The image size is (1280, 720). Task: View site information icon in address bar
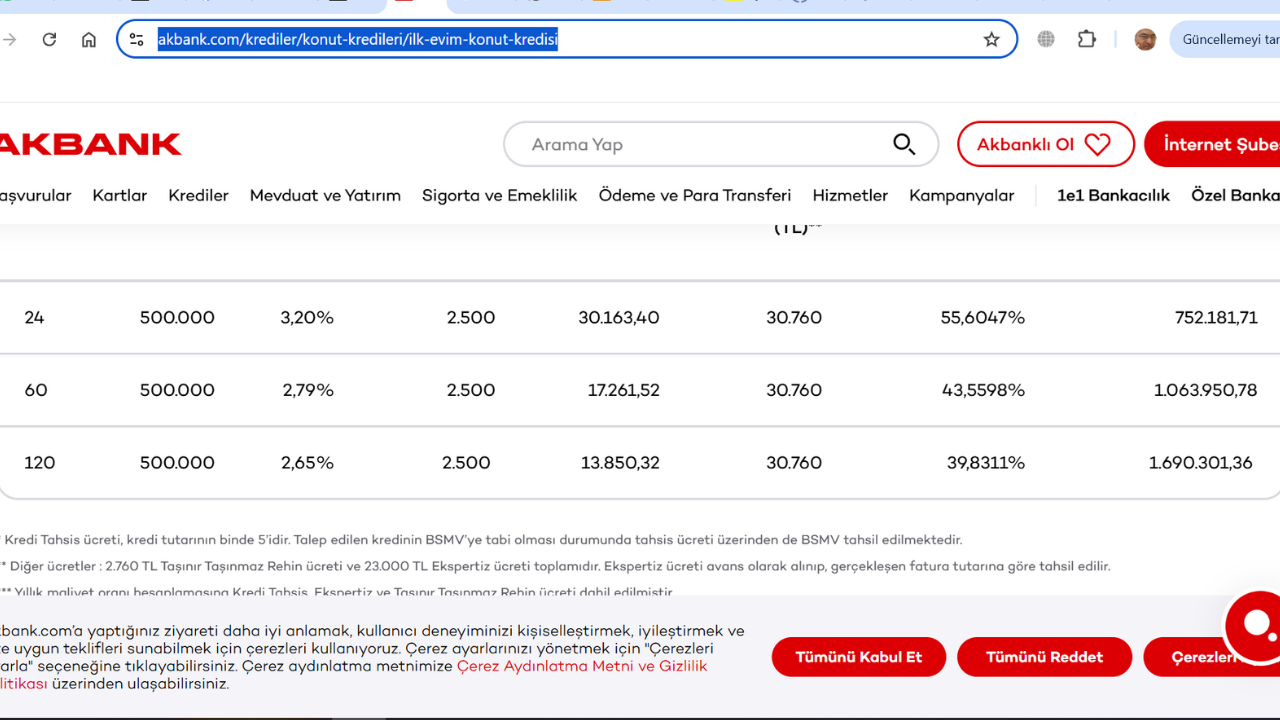(x=137, y=40)
